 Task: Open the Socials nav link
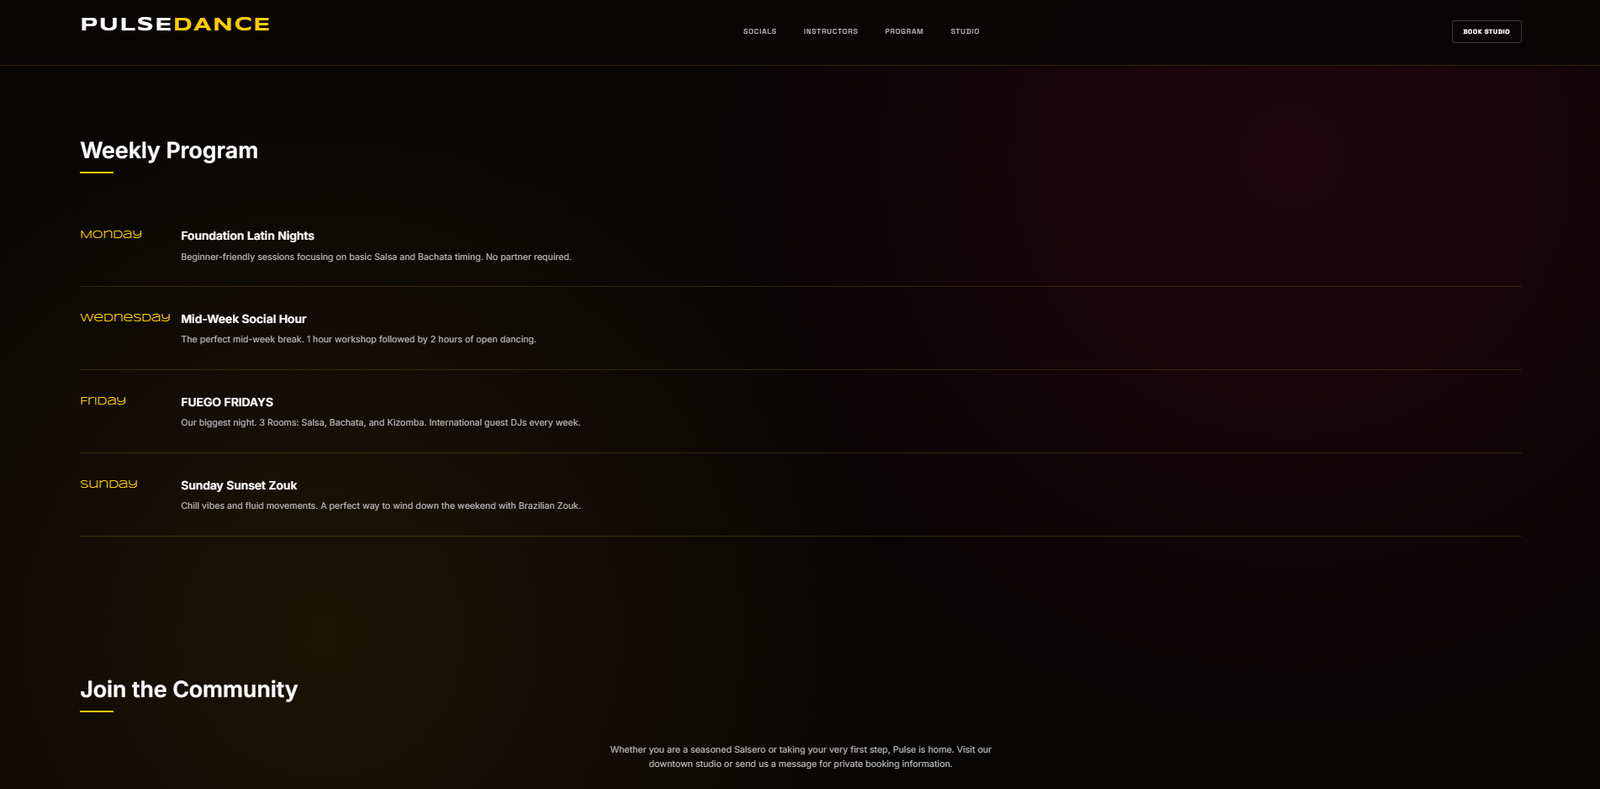point(759,32)
